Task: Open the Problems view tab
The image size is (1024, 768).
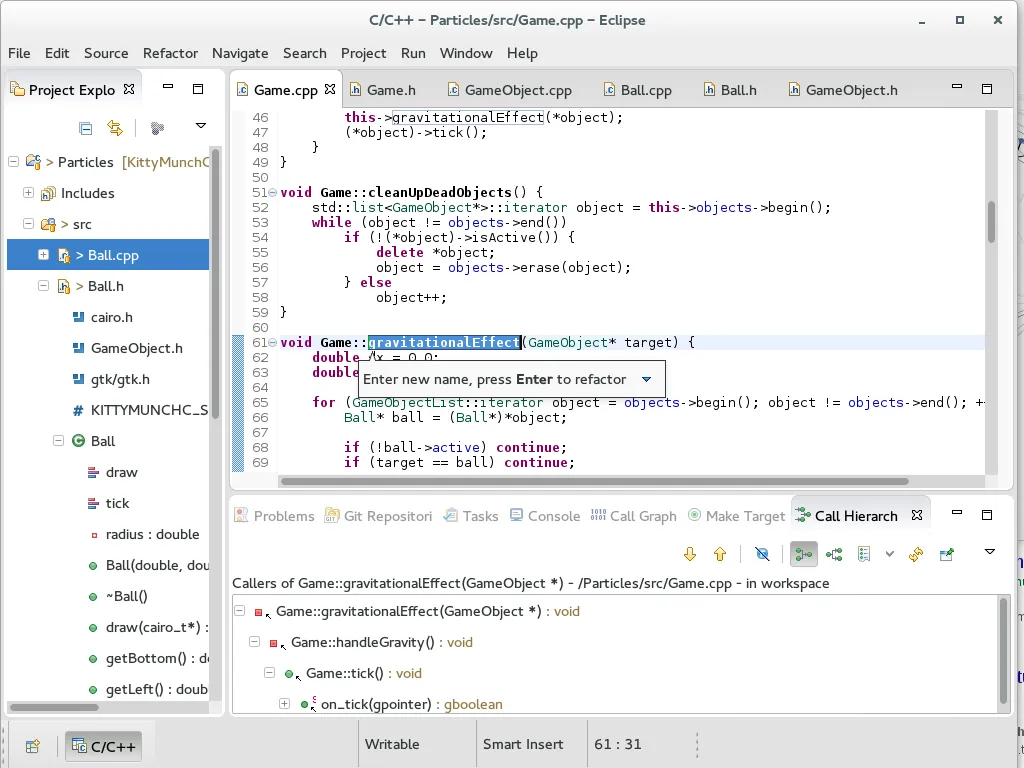Action: (274, 516)
